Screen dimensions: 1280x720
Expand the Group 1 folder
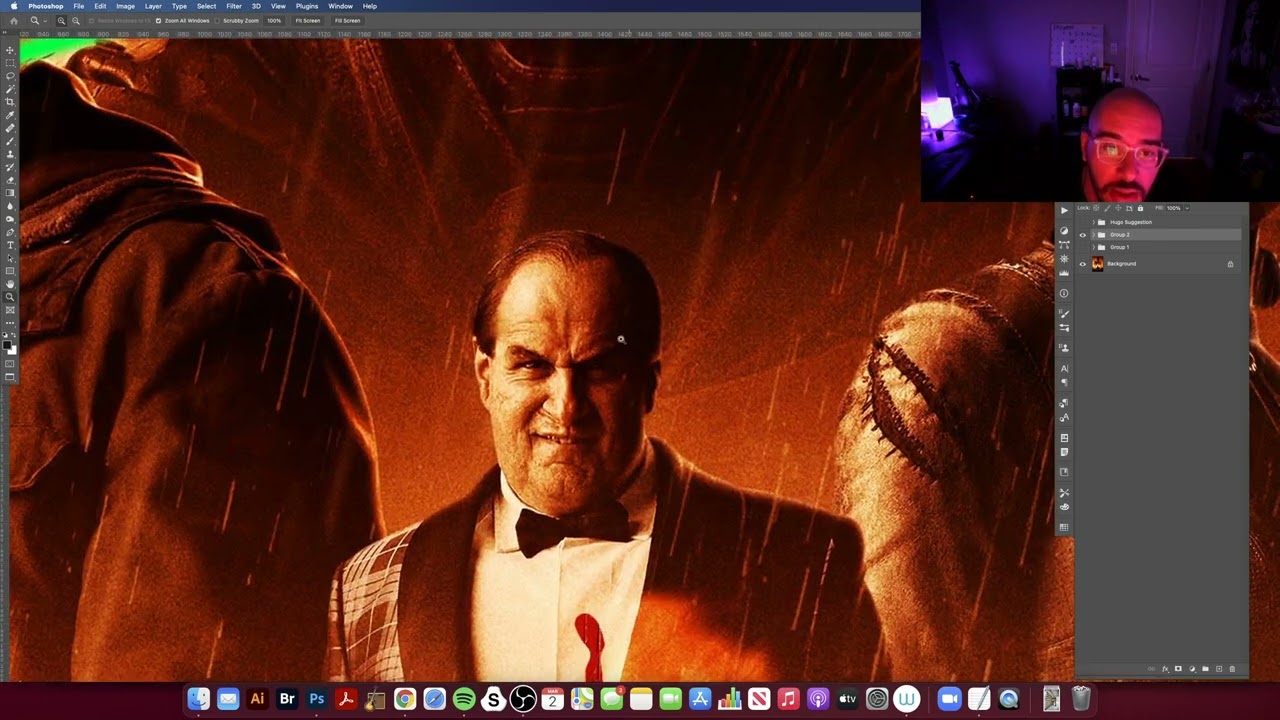[x=1094, y=247]
